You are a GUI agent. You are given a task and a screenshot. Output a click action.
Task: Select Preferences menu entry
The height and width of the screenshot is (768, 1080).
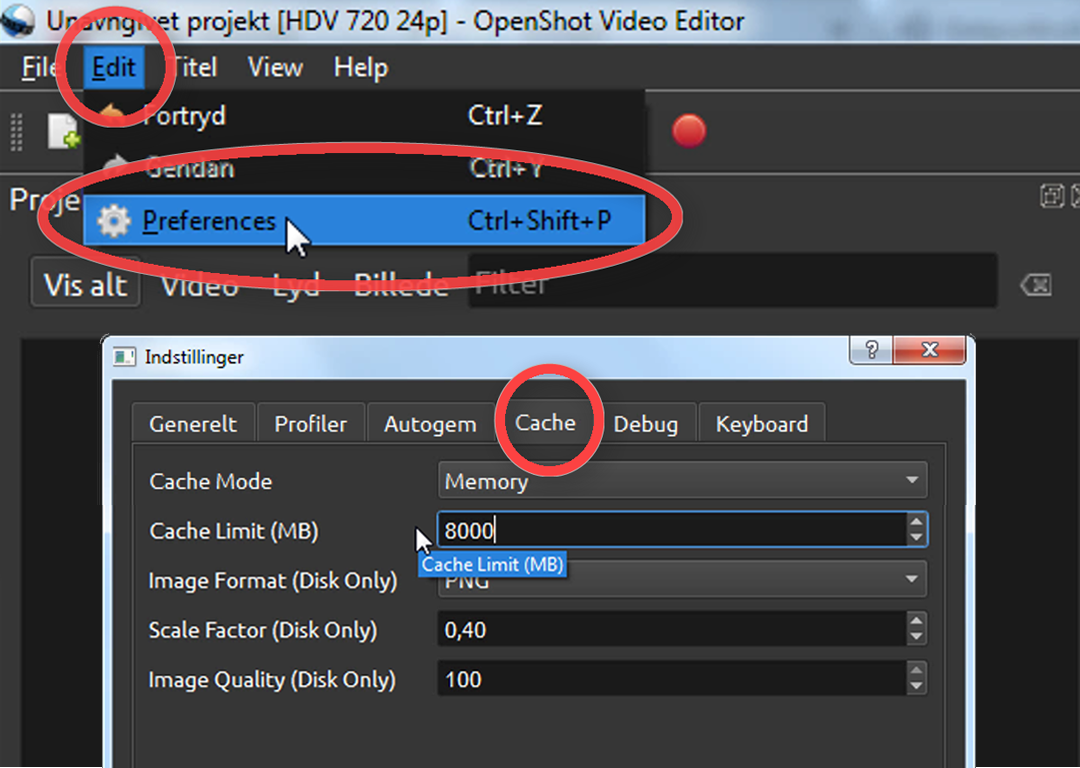pos(364,220)
